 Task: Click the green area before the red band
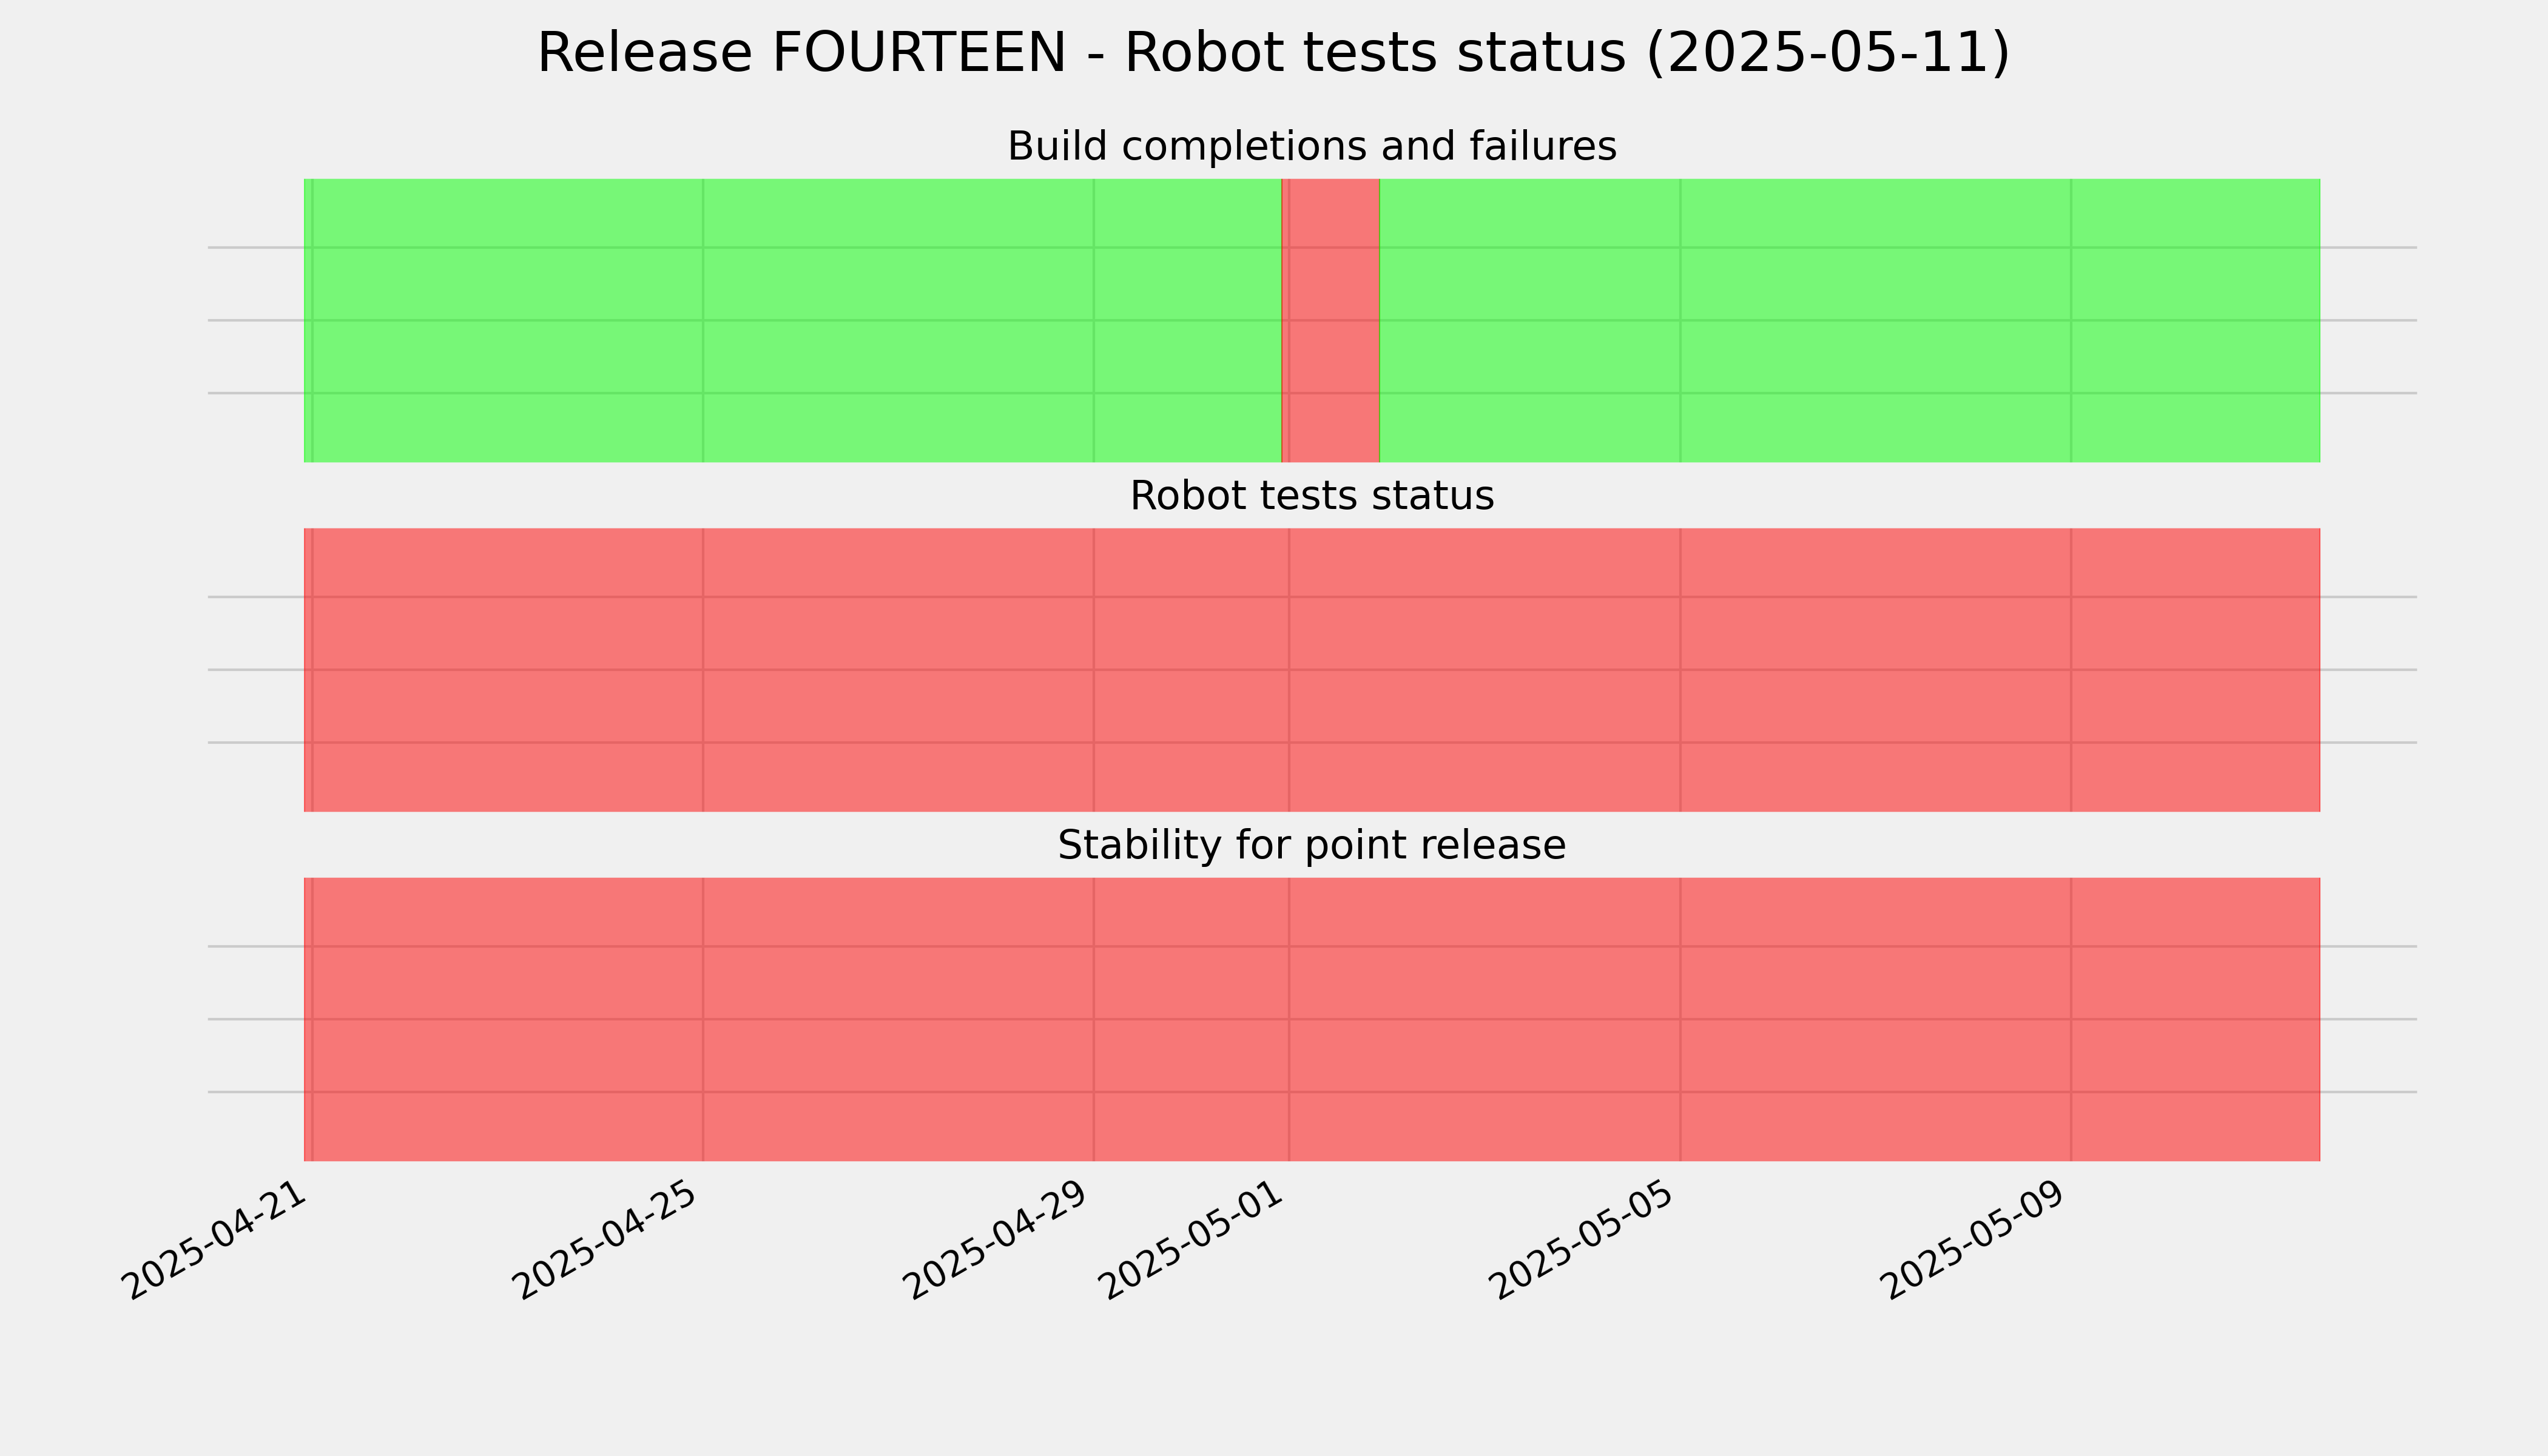[792, 320]
